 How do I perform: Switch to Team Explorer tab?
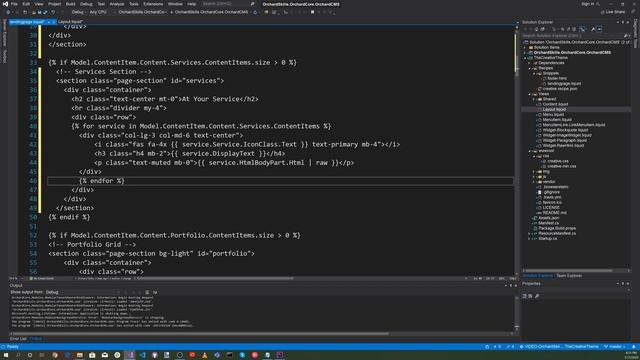569,276
